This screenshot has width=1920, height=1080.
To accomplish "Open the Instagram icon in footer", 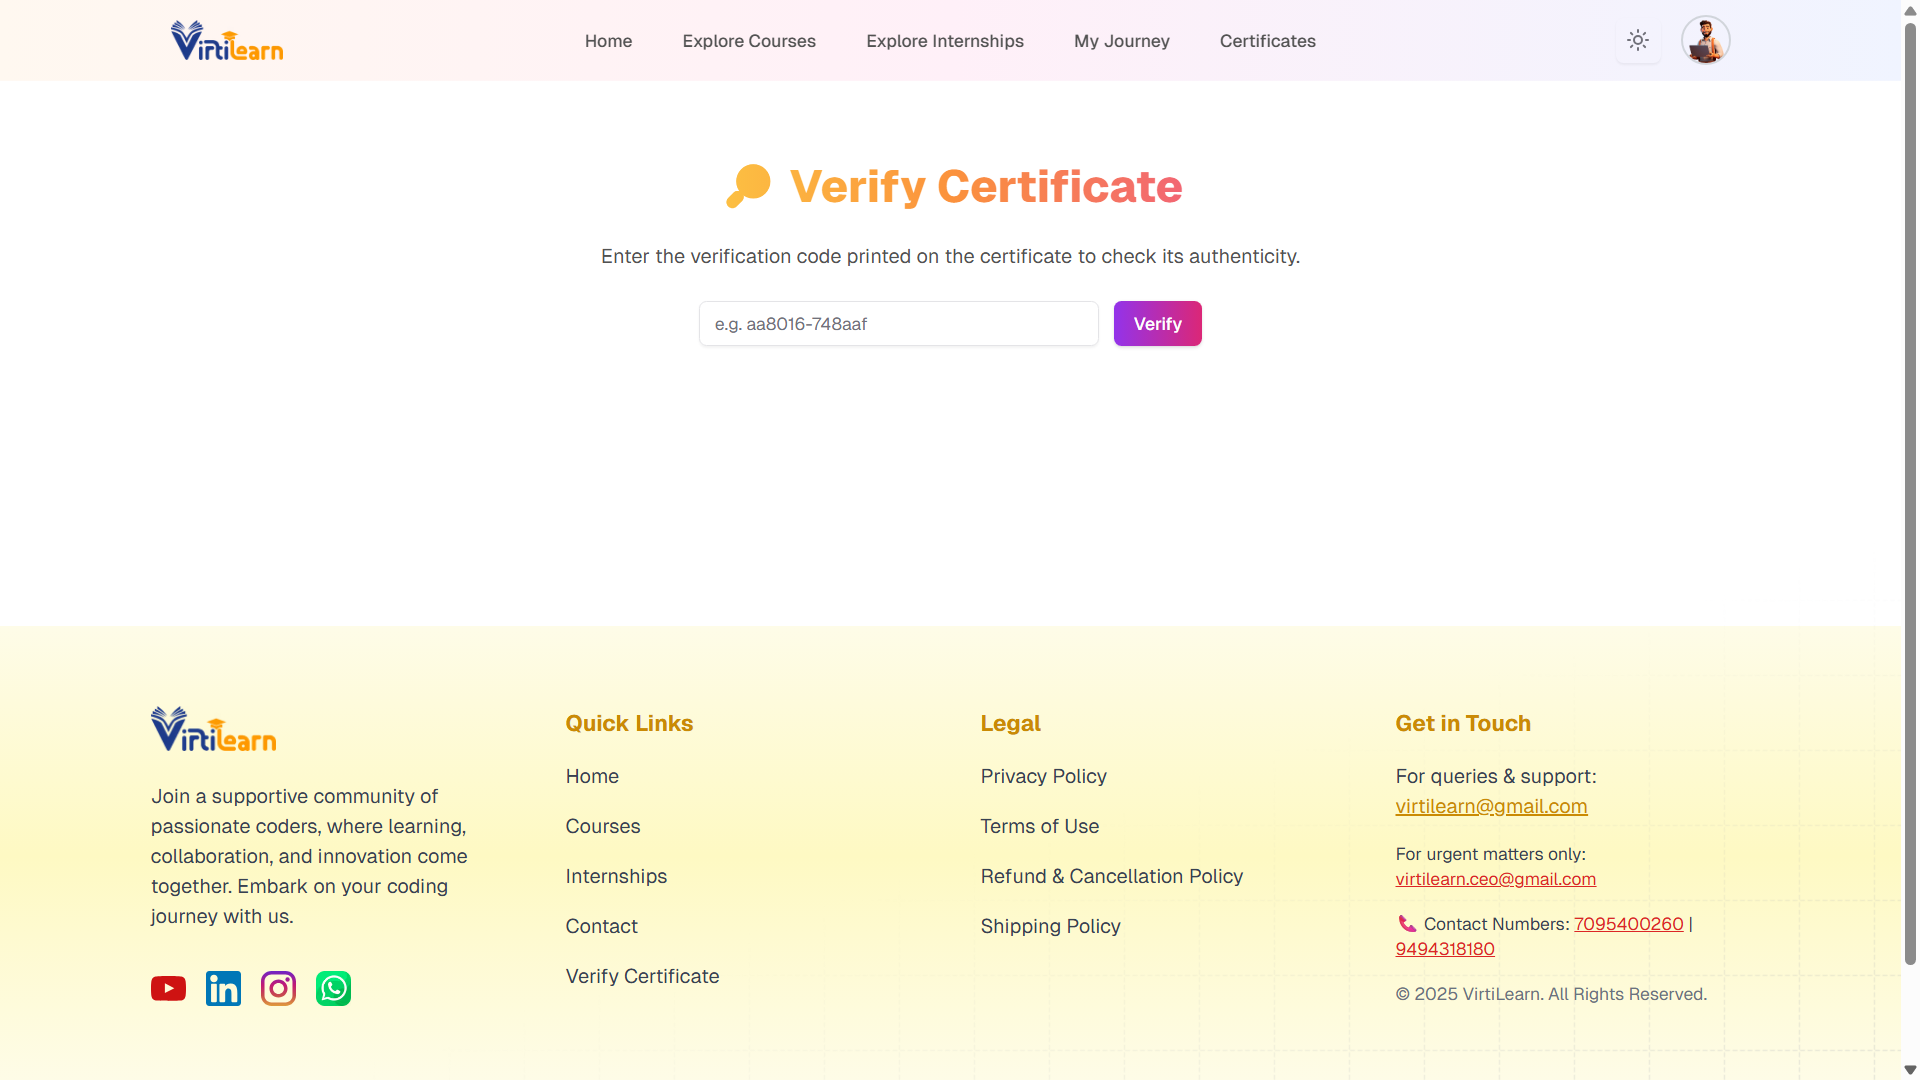I will pos(278,988).
